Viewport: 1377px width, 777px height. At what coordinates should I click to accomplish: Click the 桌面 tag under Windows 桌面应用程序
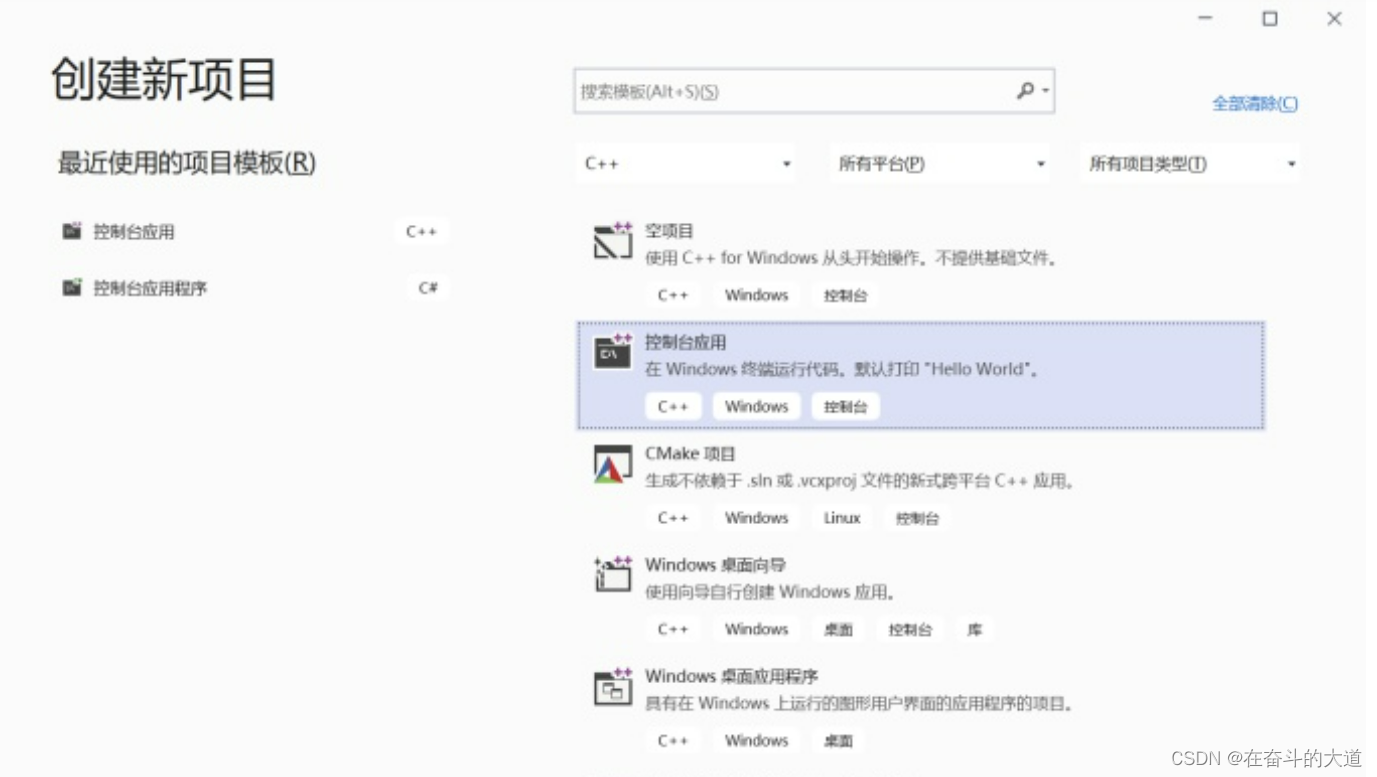pos(838,740)
